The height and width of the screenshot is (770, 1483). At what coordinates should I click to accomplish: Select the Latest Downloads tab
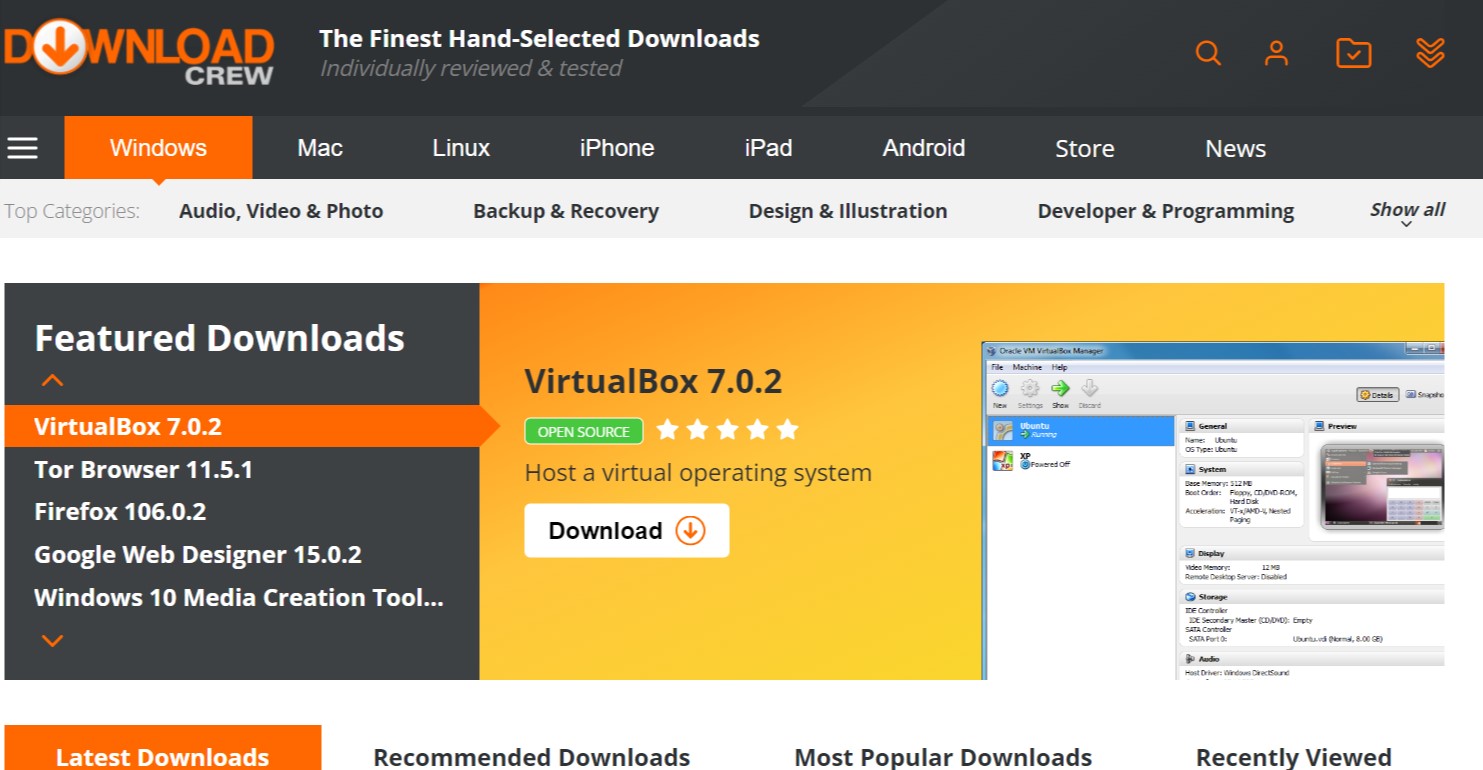click(x=163, y=748)
